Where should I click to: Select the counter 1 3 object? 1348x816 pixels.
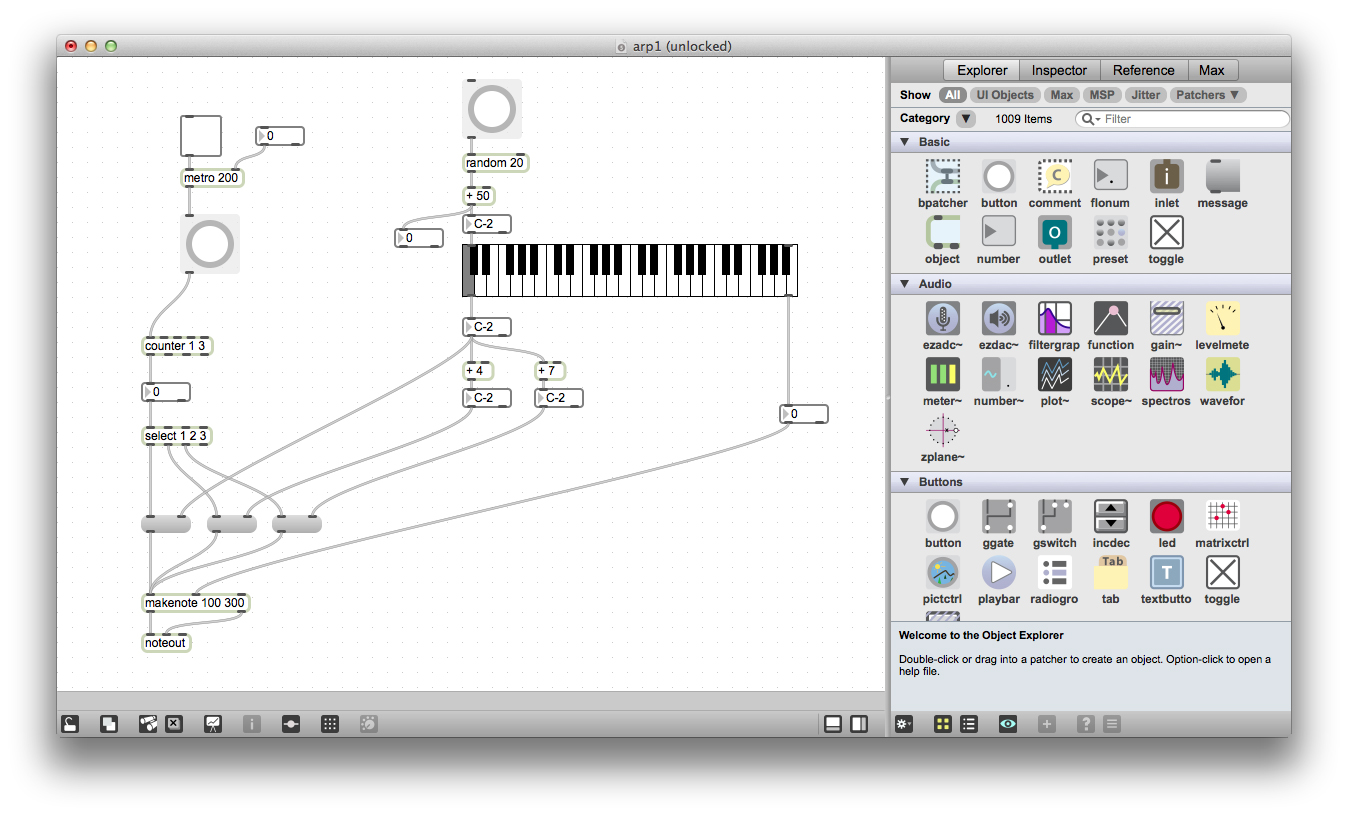tap(178, 346)
